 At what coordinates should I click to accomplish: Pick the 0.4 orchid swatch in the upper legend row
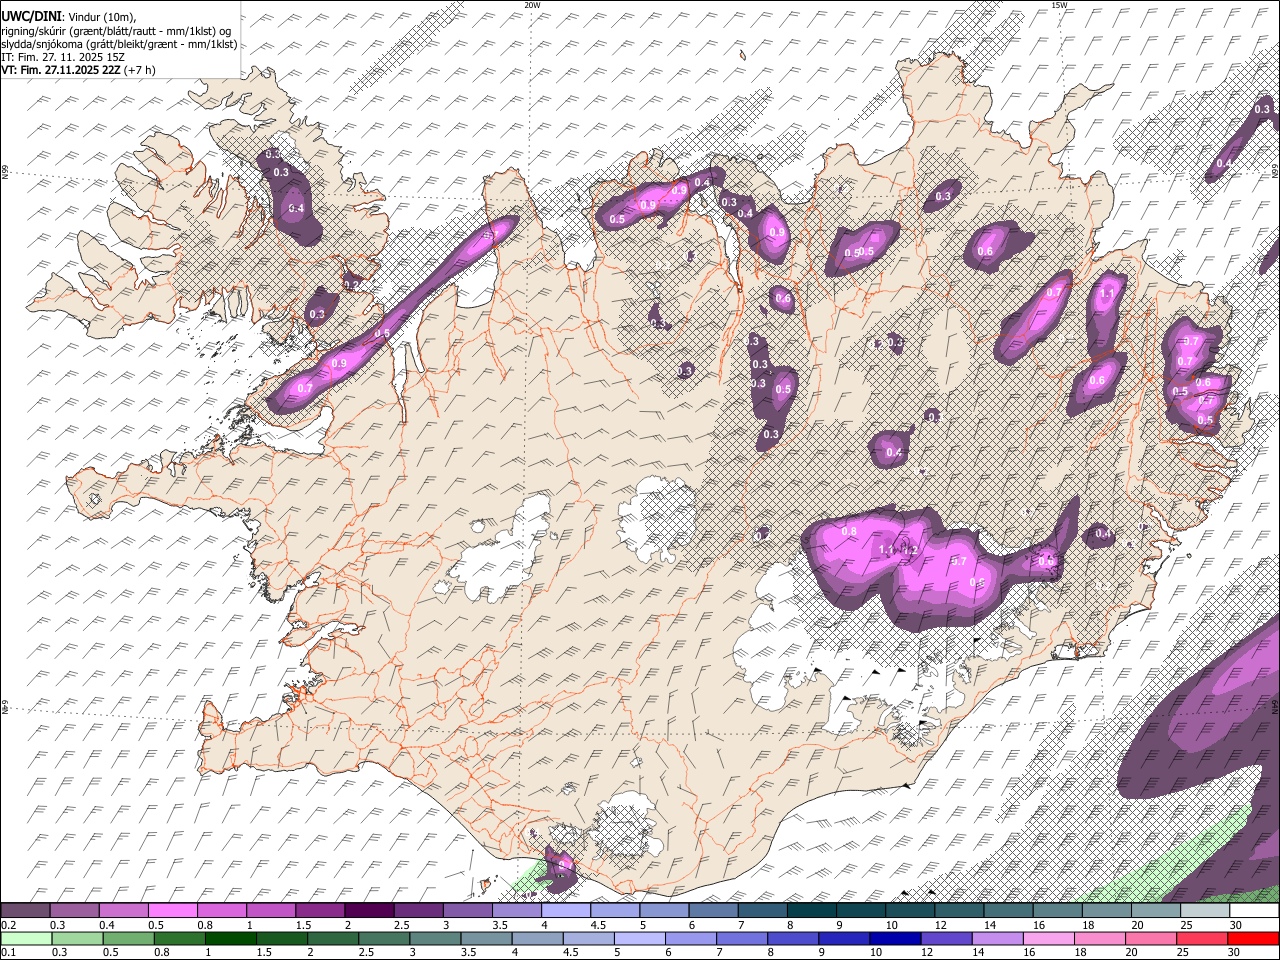click(123, 911)
